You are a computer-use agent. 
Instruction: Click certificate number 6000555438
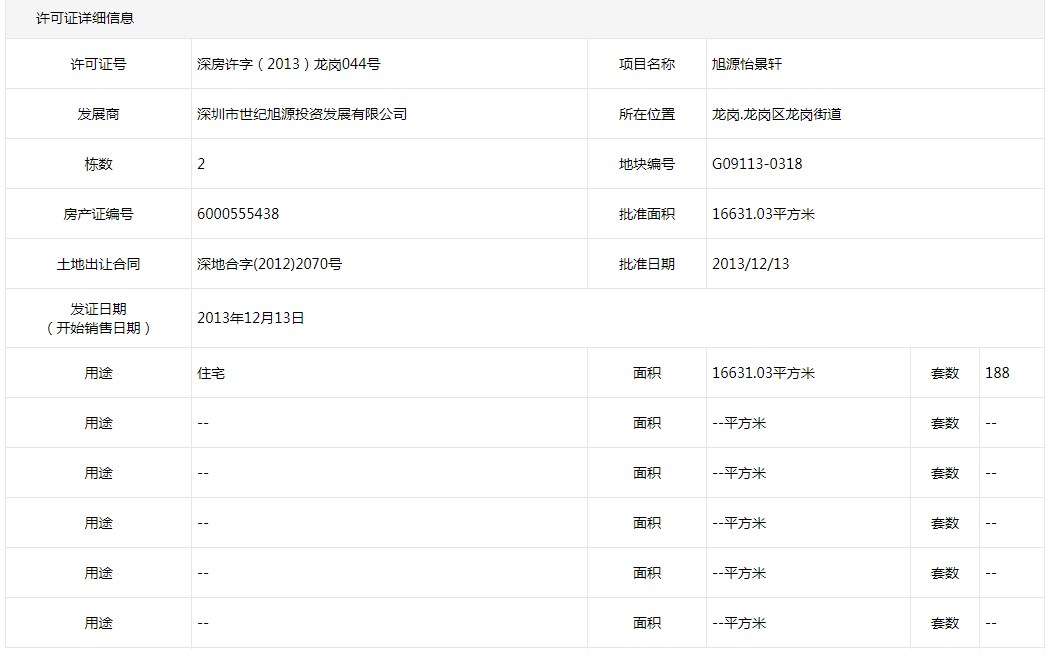pyautogui.click(x=238, y=214)
